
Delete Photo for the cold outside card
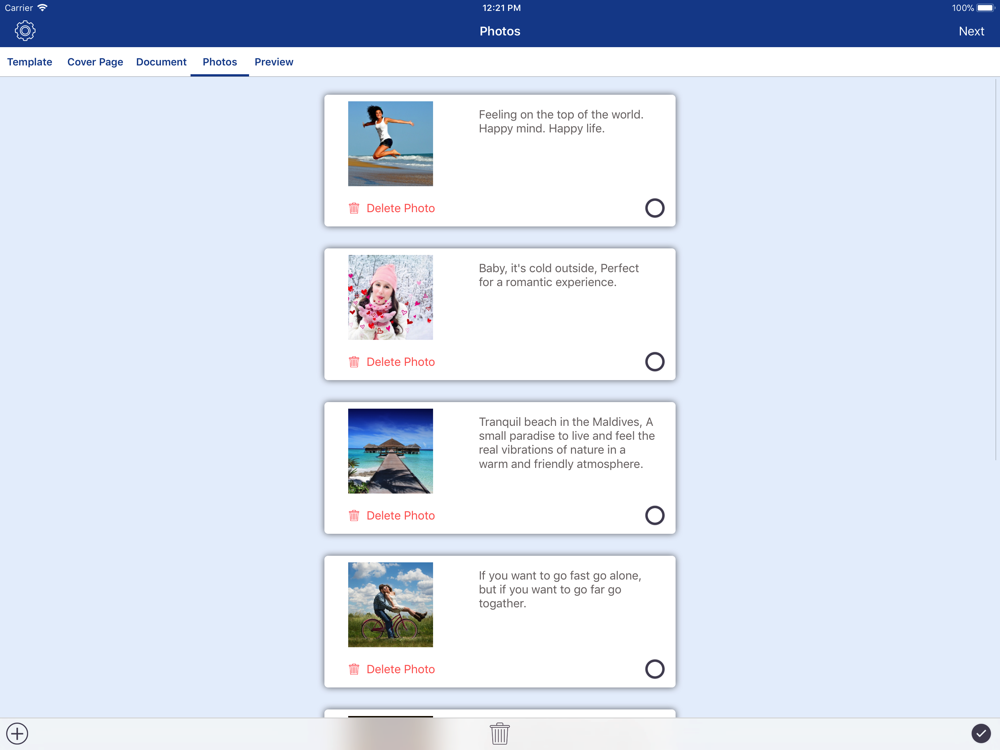click(401, 362)
